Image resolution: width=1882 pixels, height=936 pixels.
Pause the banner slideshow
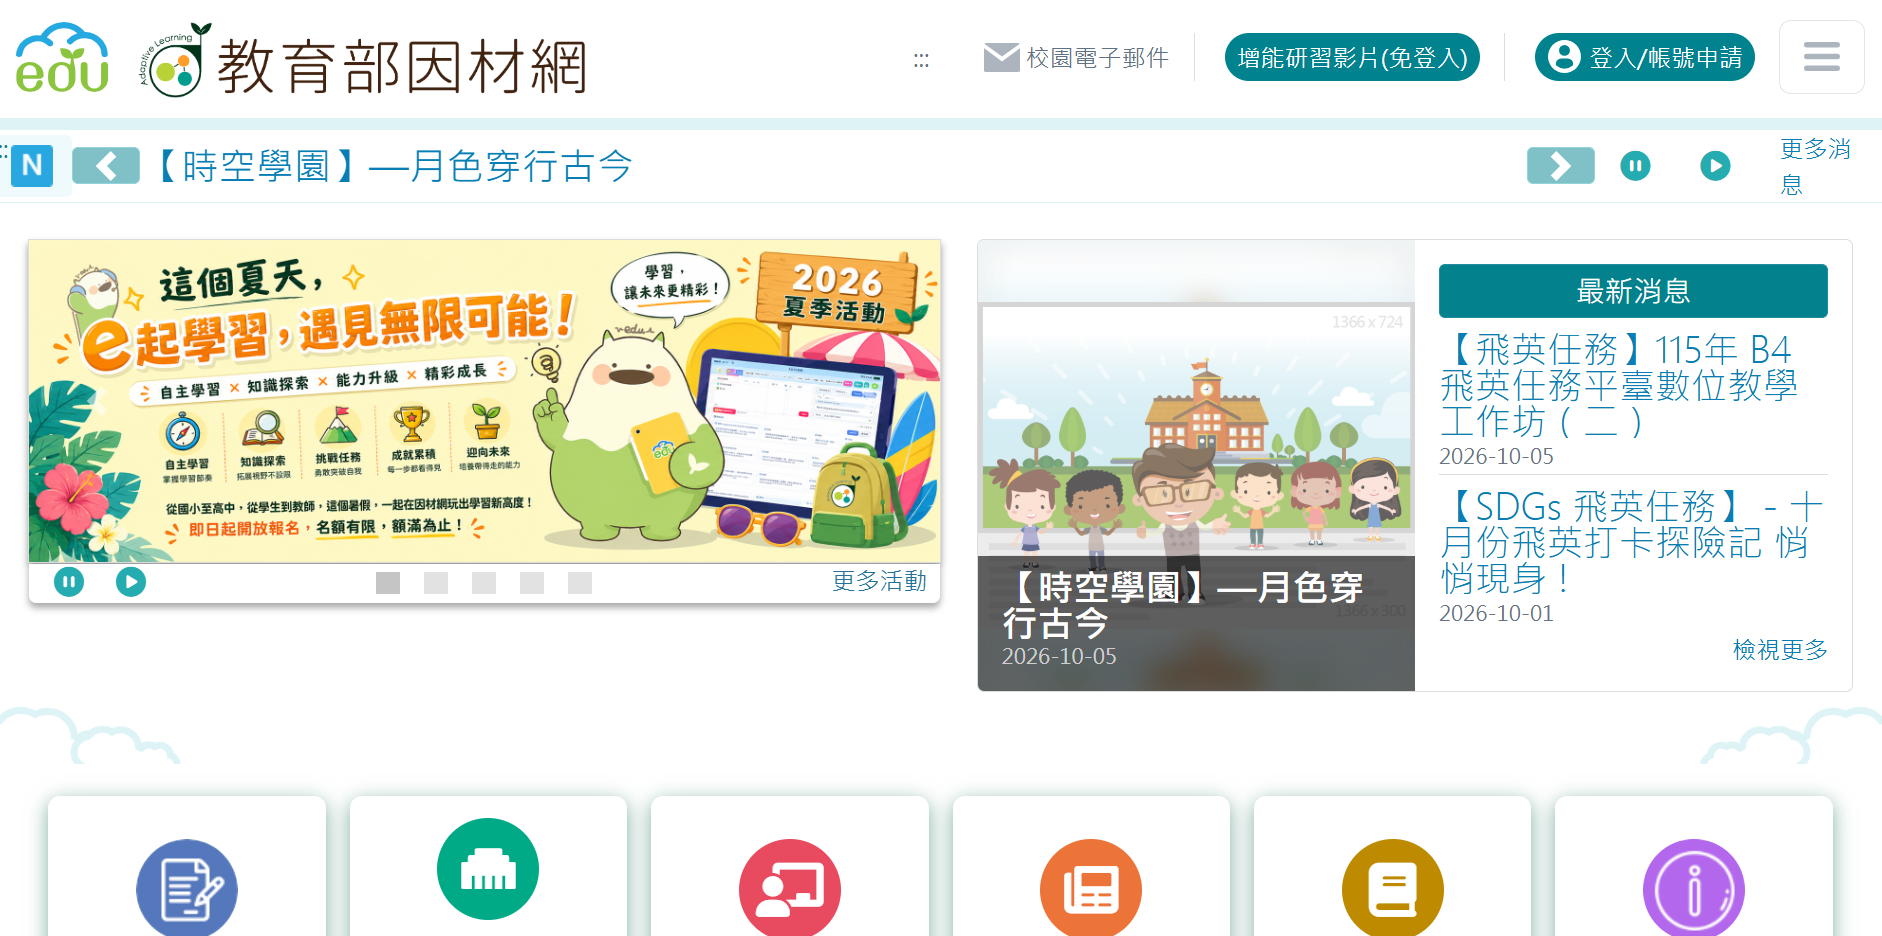pos(69,581)
